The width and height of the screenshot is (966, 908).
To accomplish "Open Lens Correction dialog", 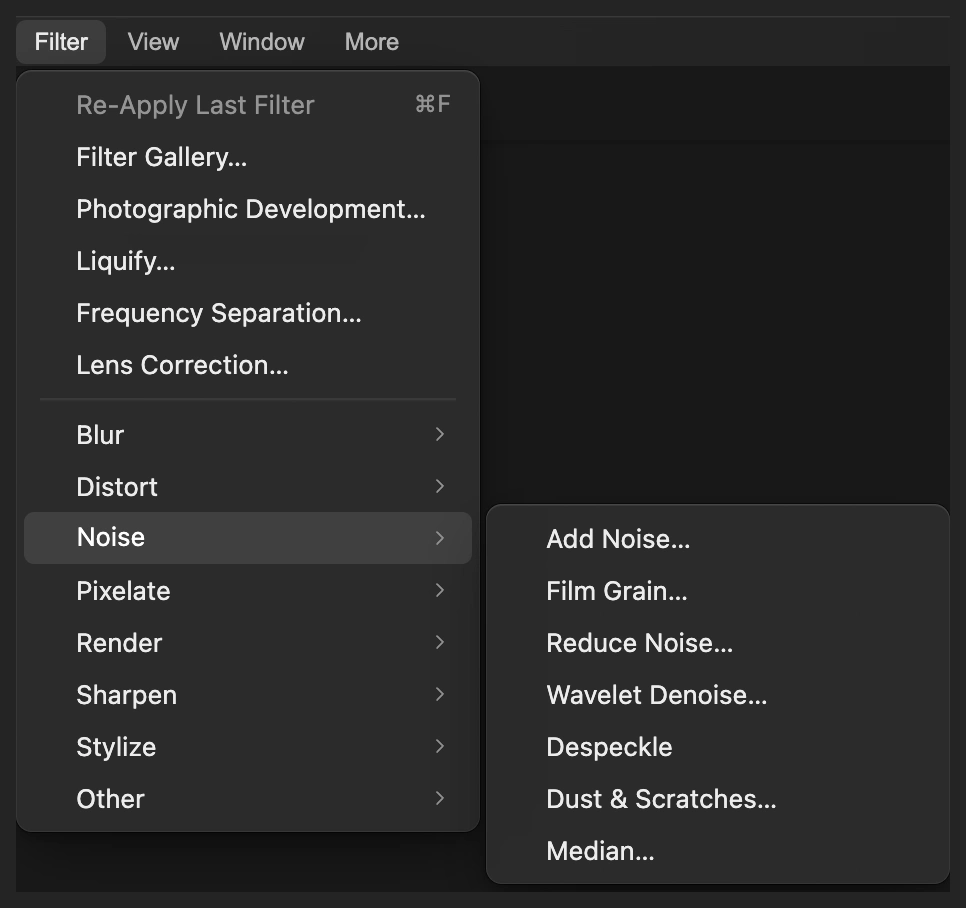I will 248,365.
